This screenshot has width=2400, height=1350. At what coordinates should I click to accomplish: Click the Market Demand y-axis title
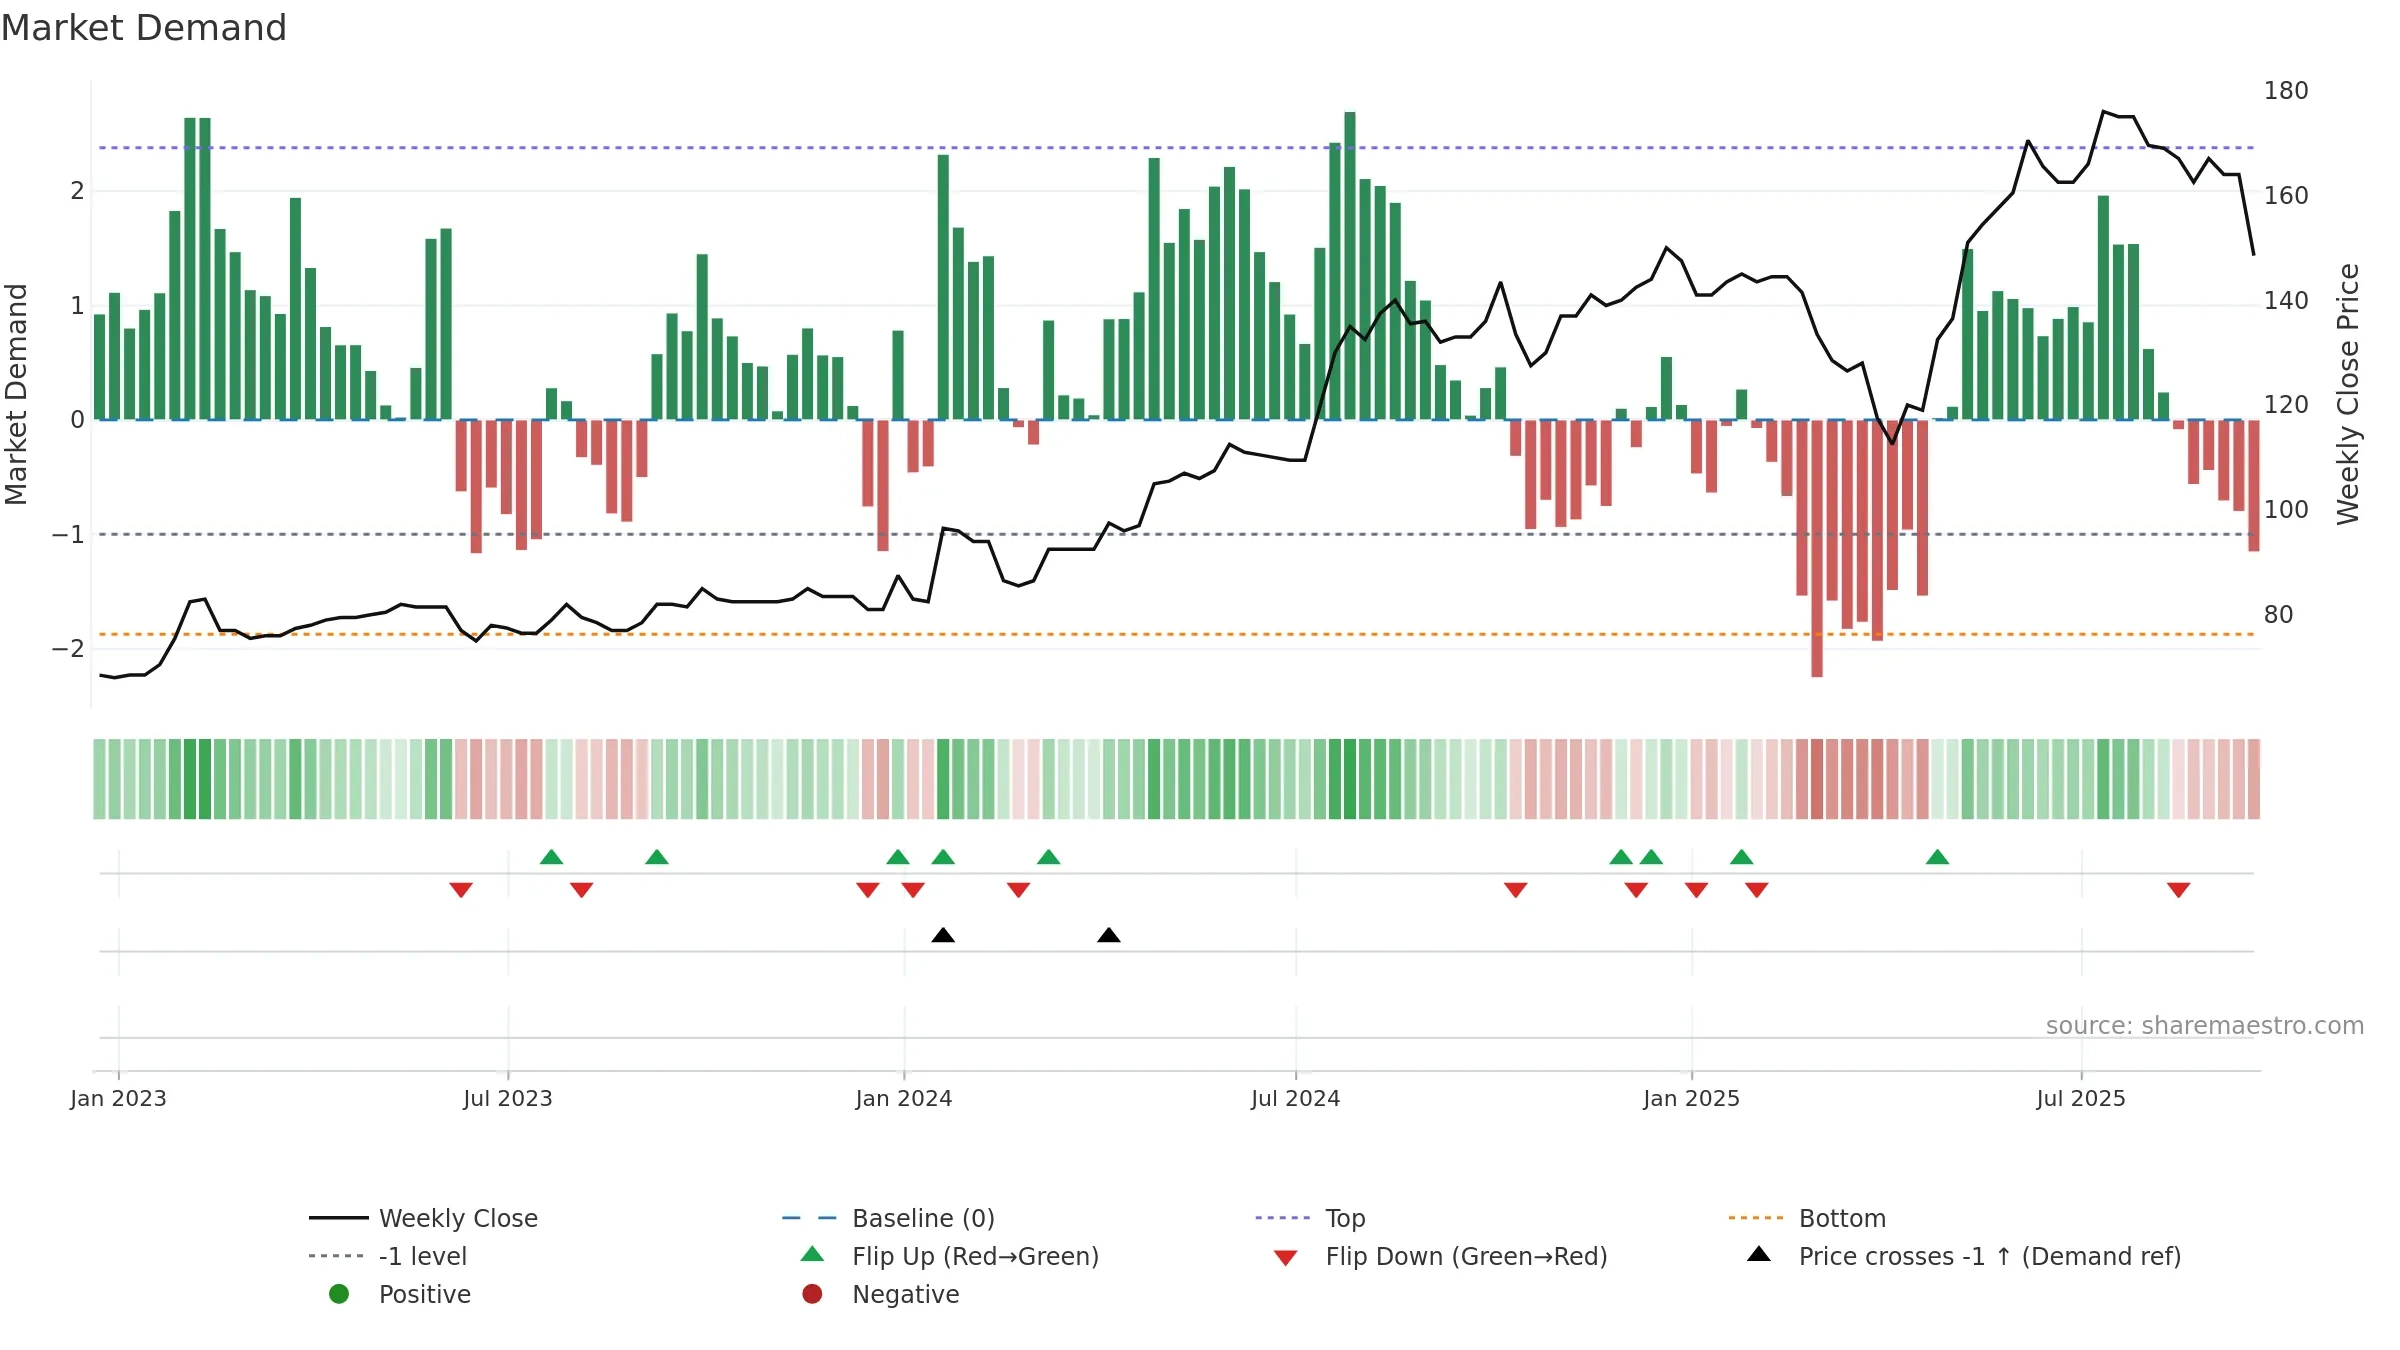16,394
